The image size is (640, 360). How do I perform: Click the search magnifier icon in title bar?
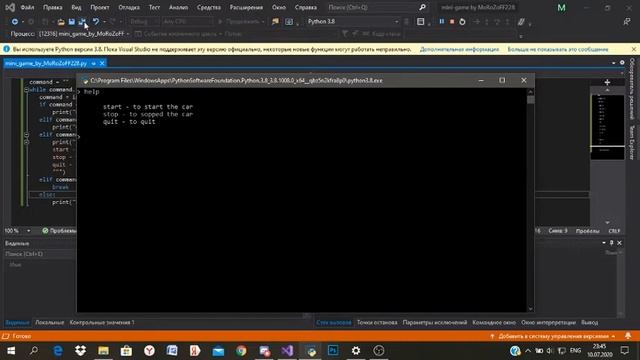422,7
